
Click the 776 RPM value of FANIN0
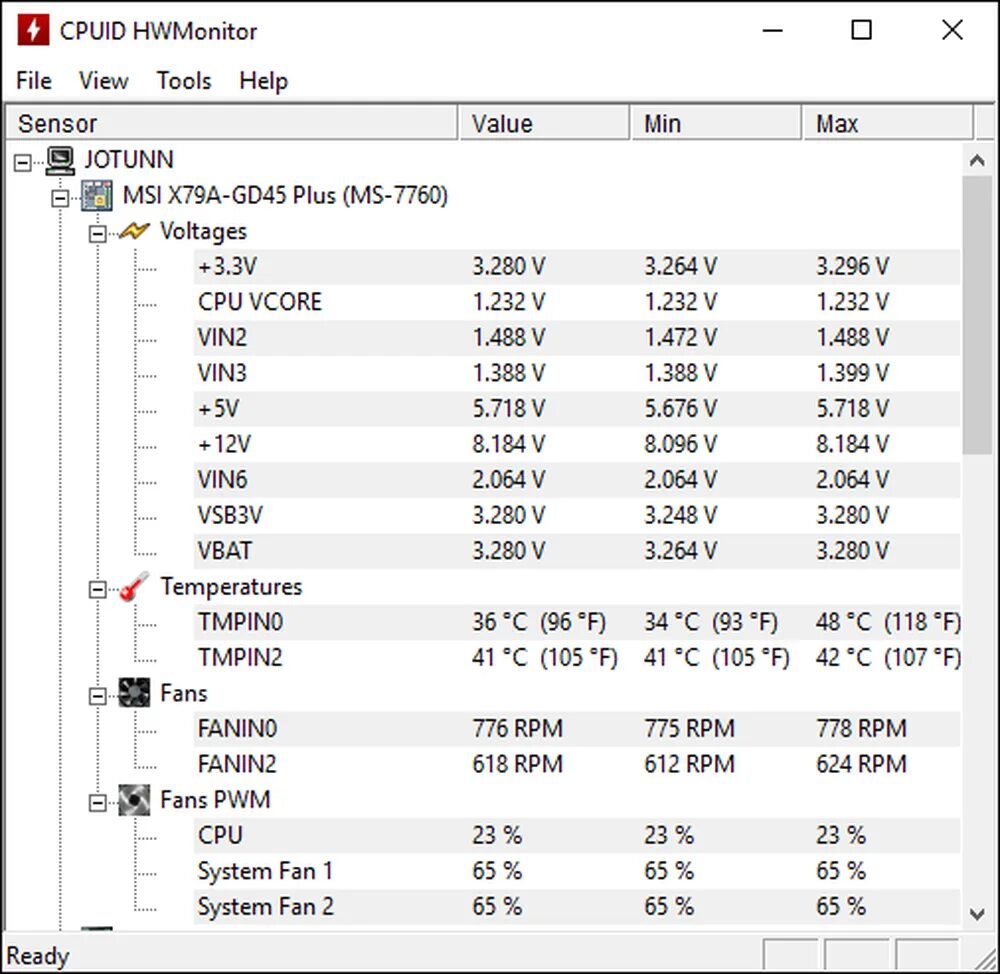pyautogui.click(x=517, y=728)
